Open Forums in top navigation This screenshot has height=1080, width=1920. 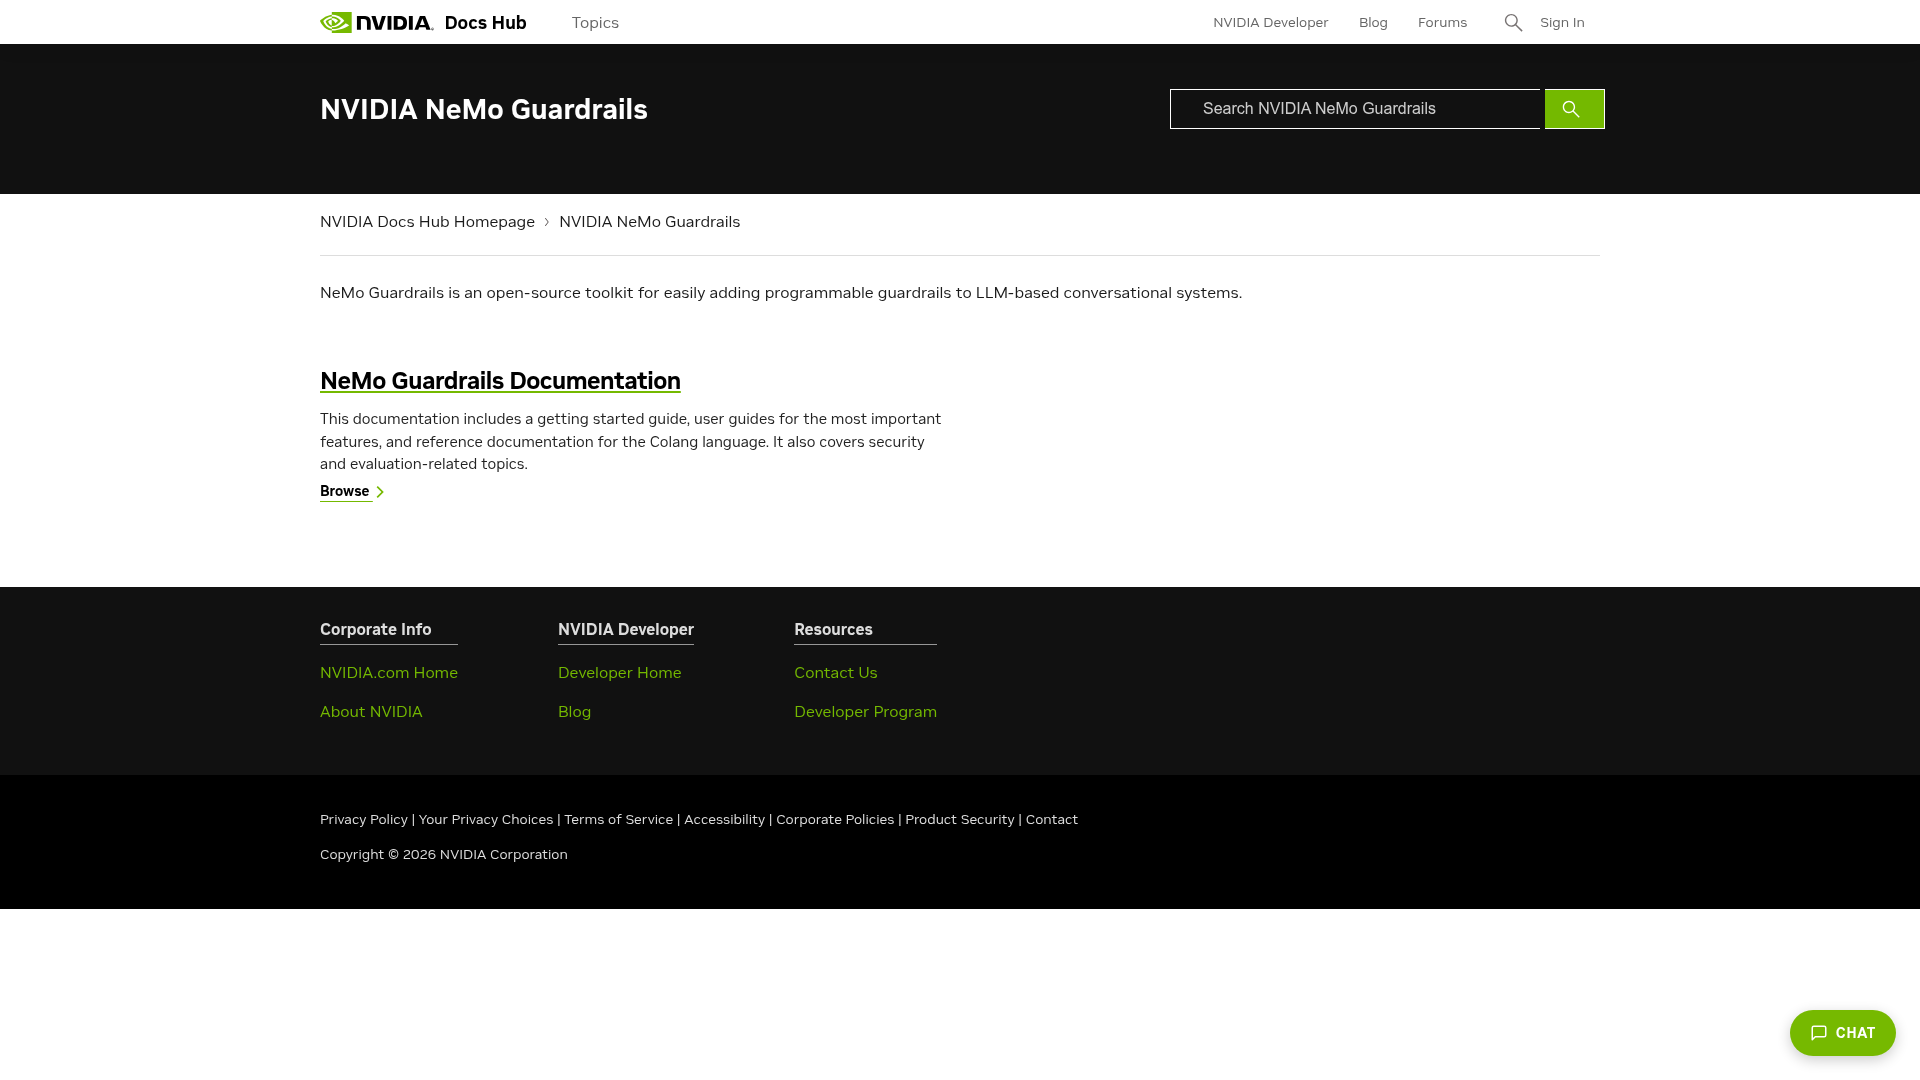[1442, 22]
